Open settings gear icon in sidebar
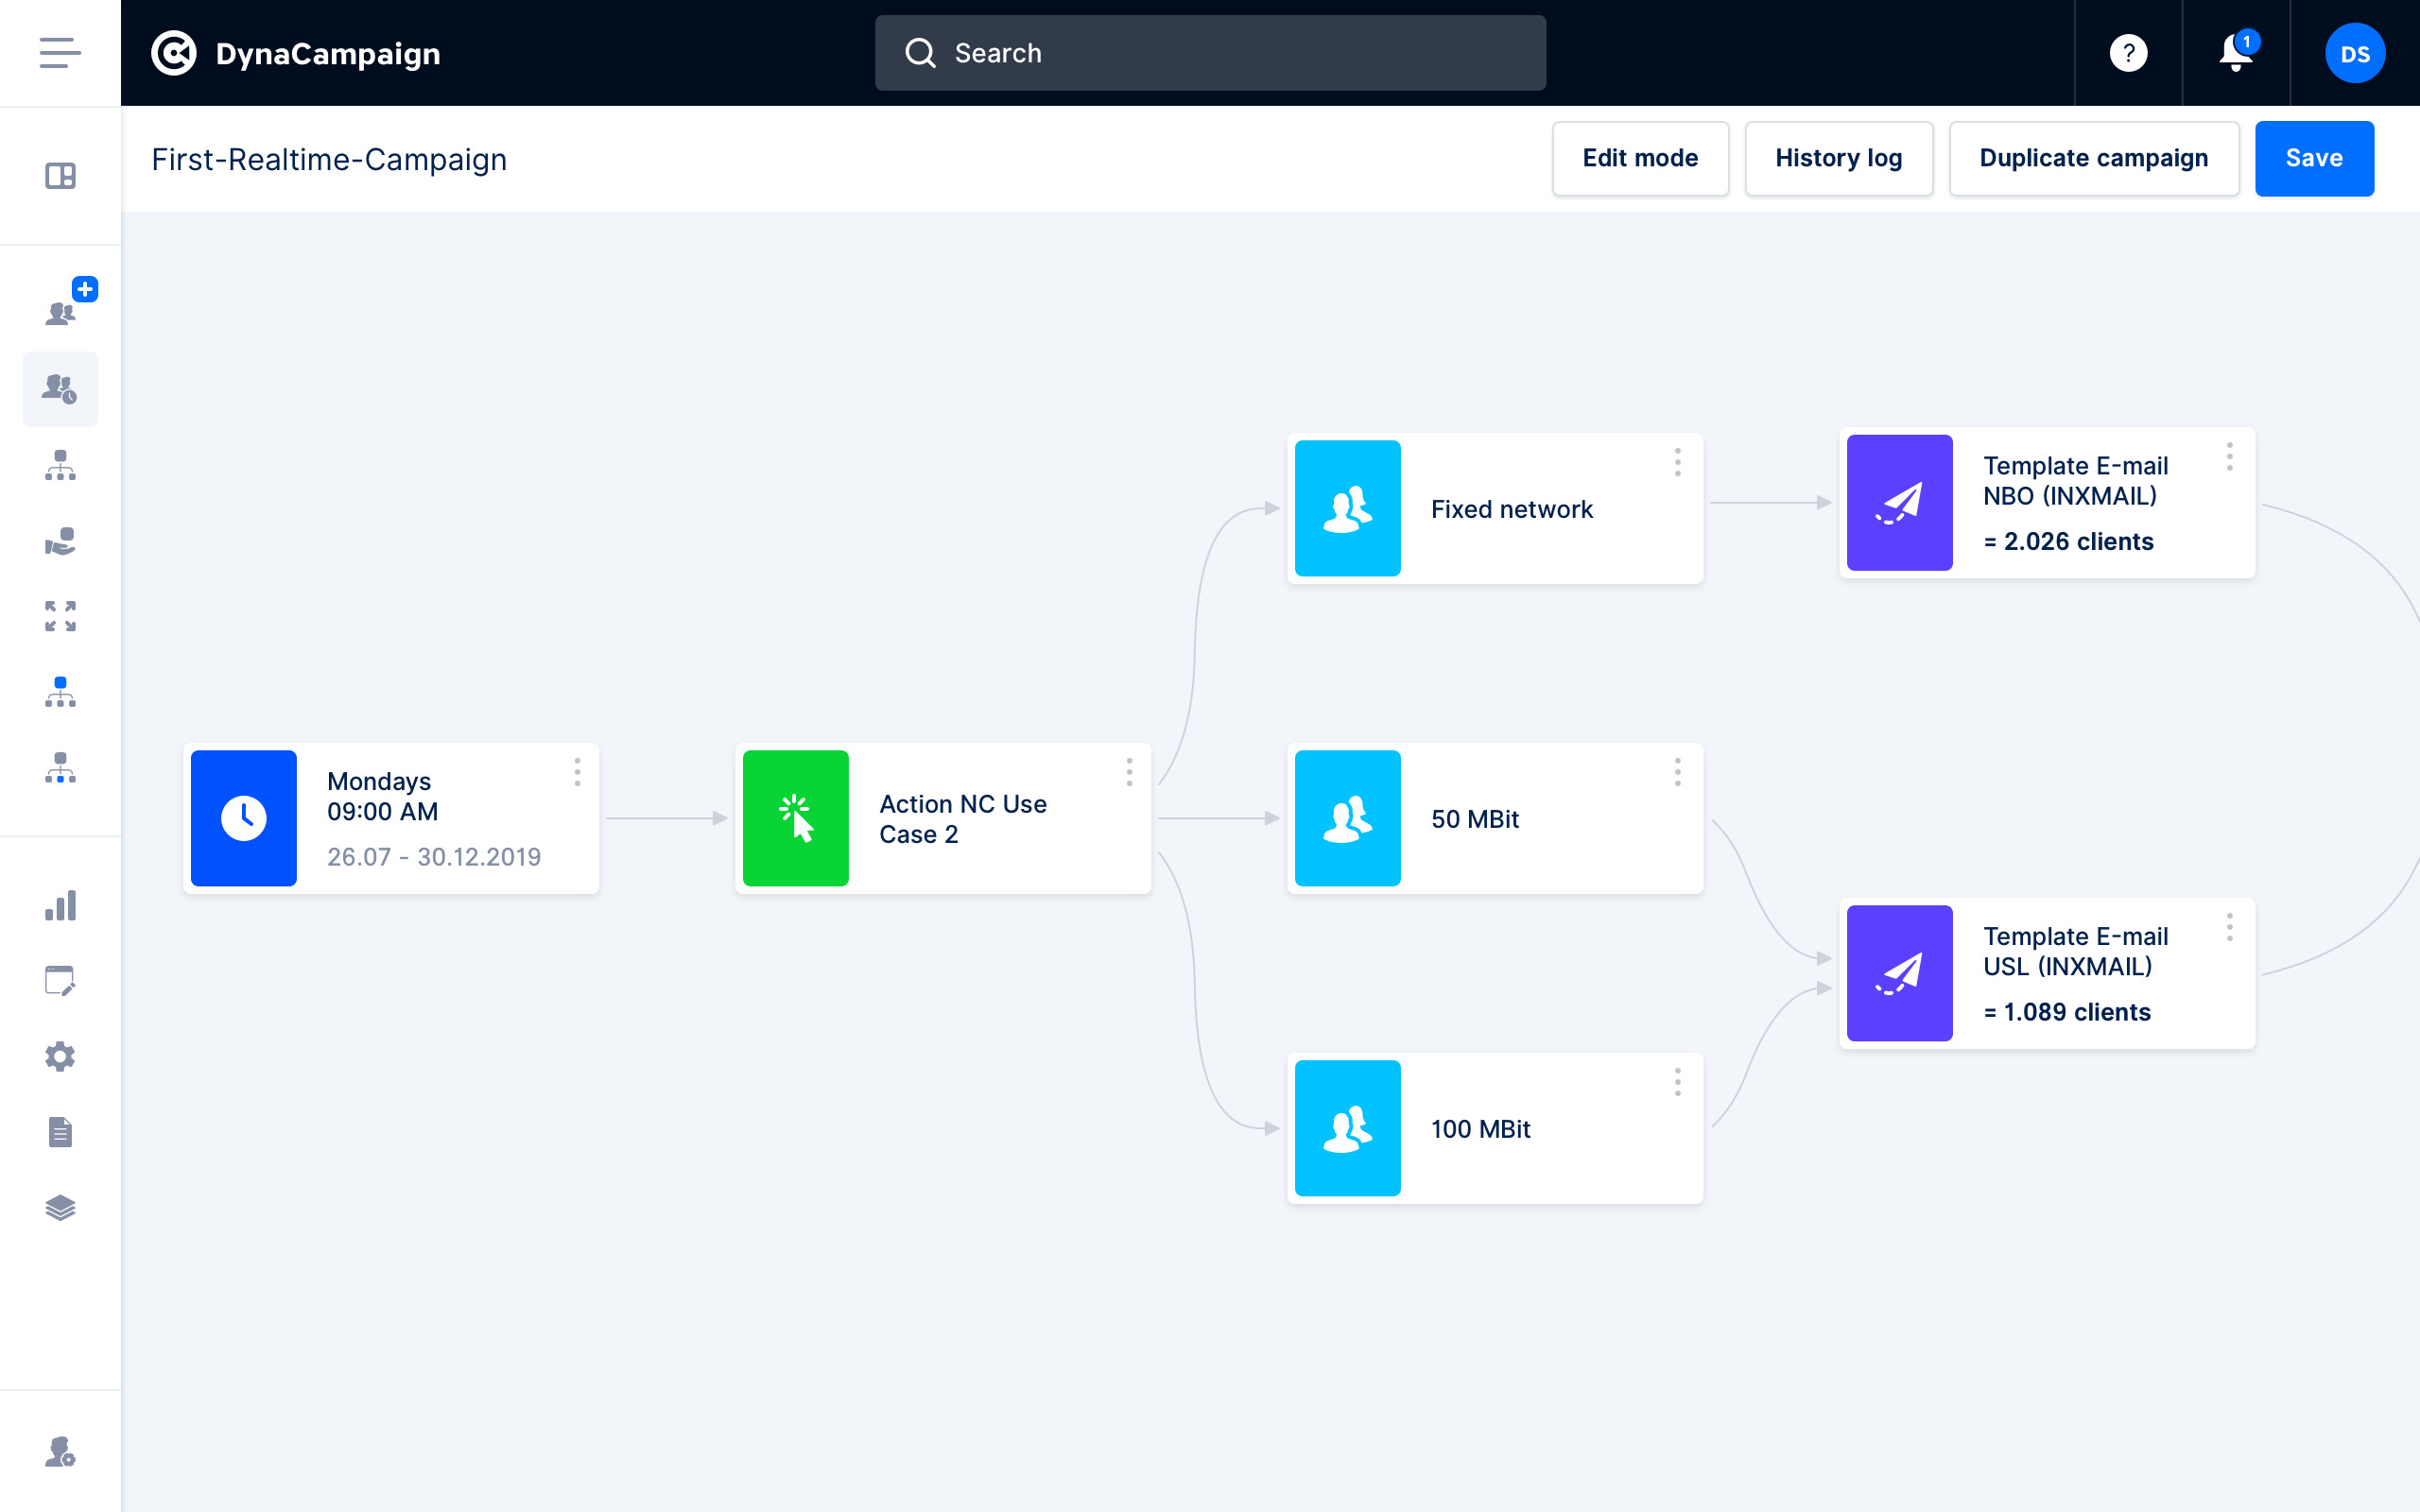 tap(60, 1057)
